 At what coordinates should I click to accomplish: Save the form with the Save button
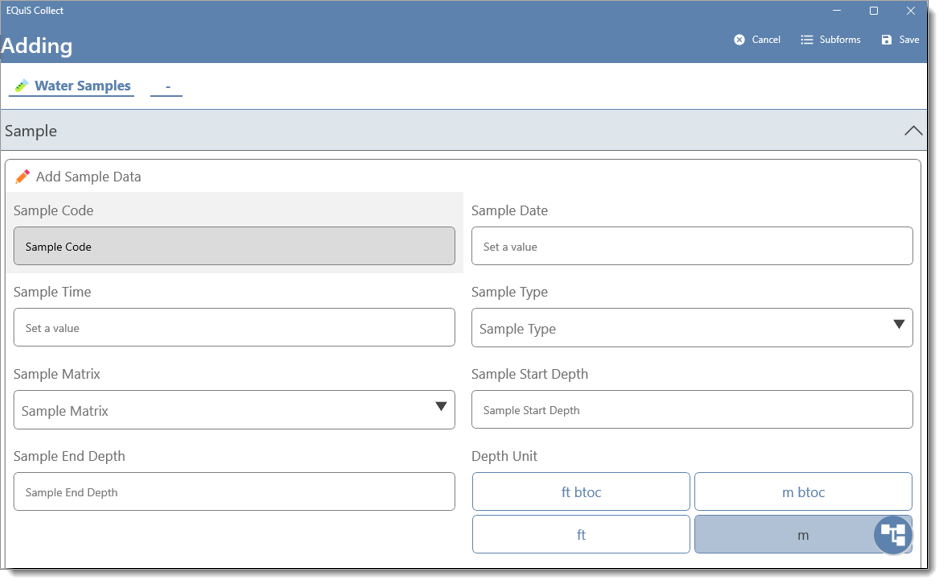900,40
